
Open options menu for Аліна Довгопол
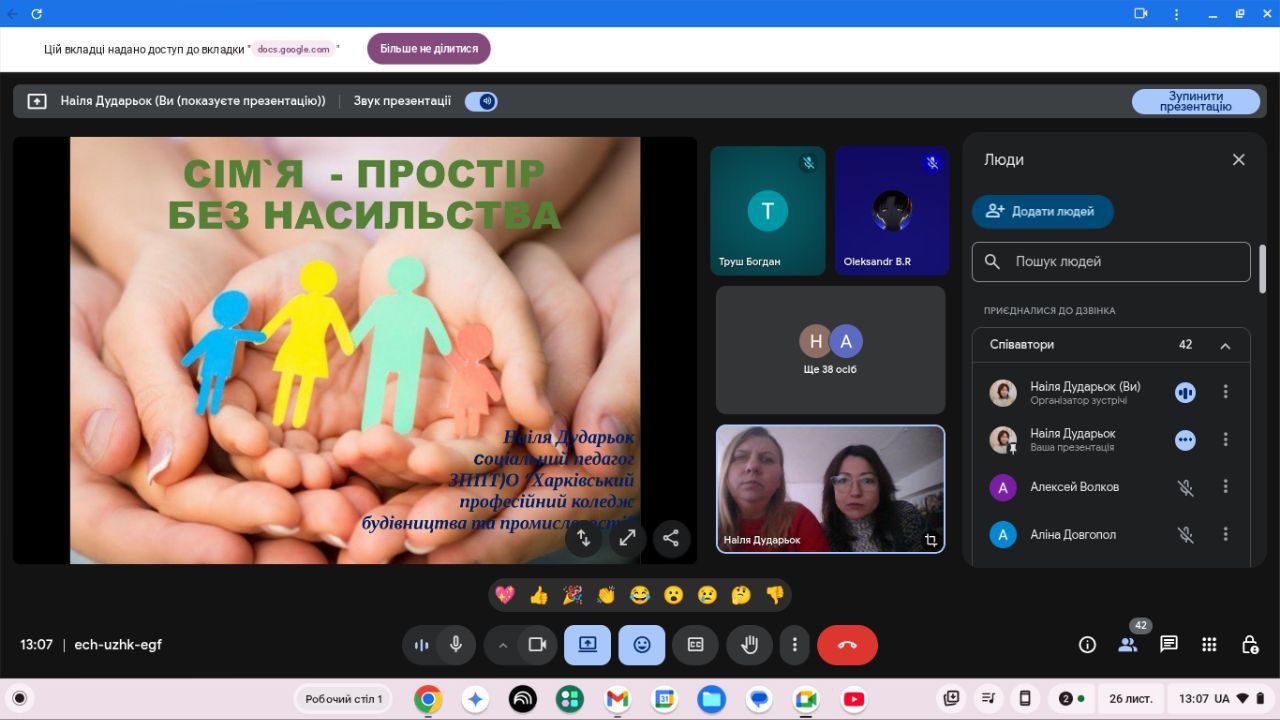click(x=1225, y=535)
